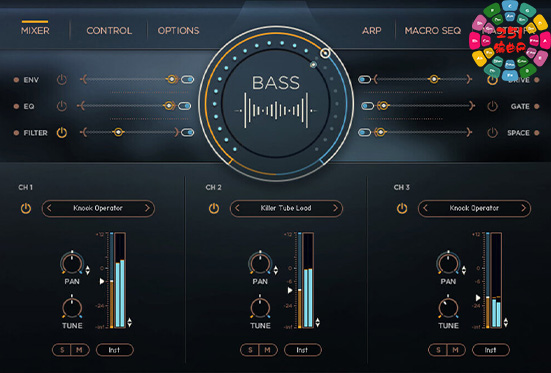Open CH 3 Knock Operator preset name
This screenshot has height=373, width=551.
tap(474, 208)
